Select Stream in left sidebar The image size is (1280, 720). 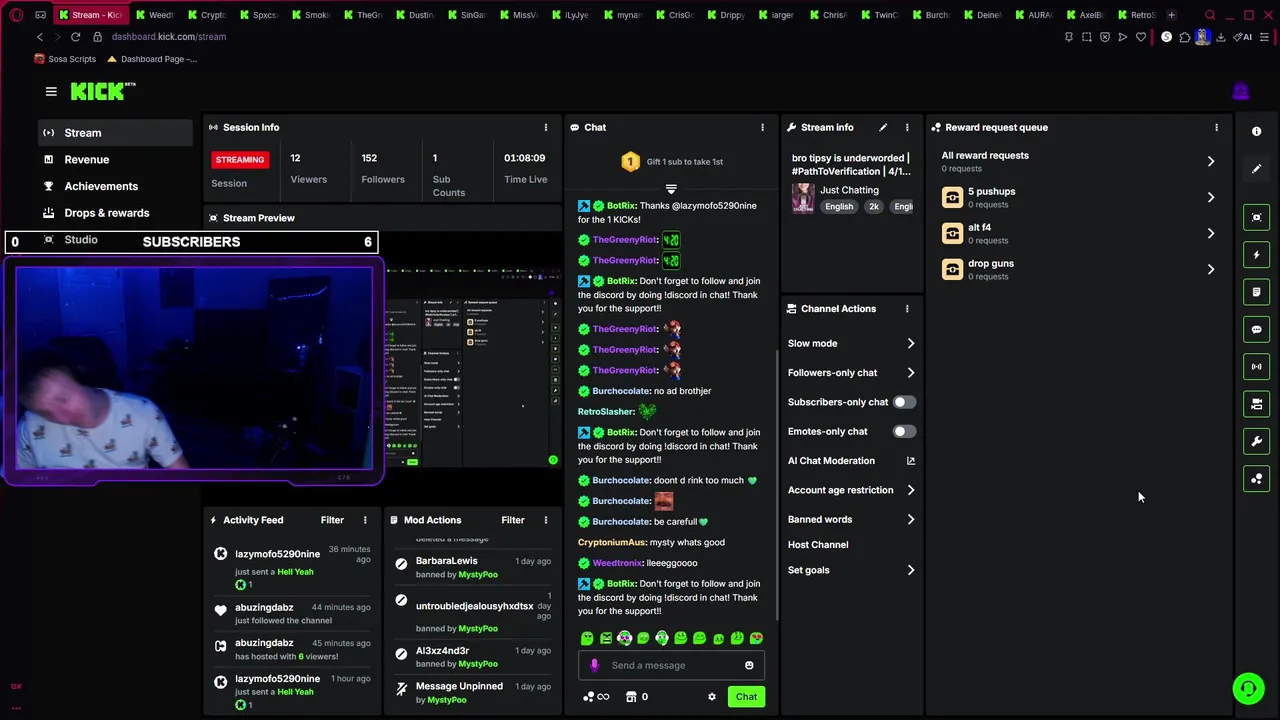115,133
